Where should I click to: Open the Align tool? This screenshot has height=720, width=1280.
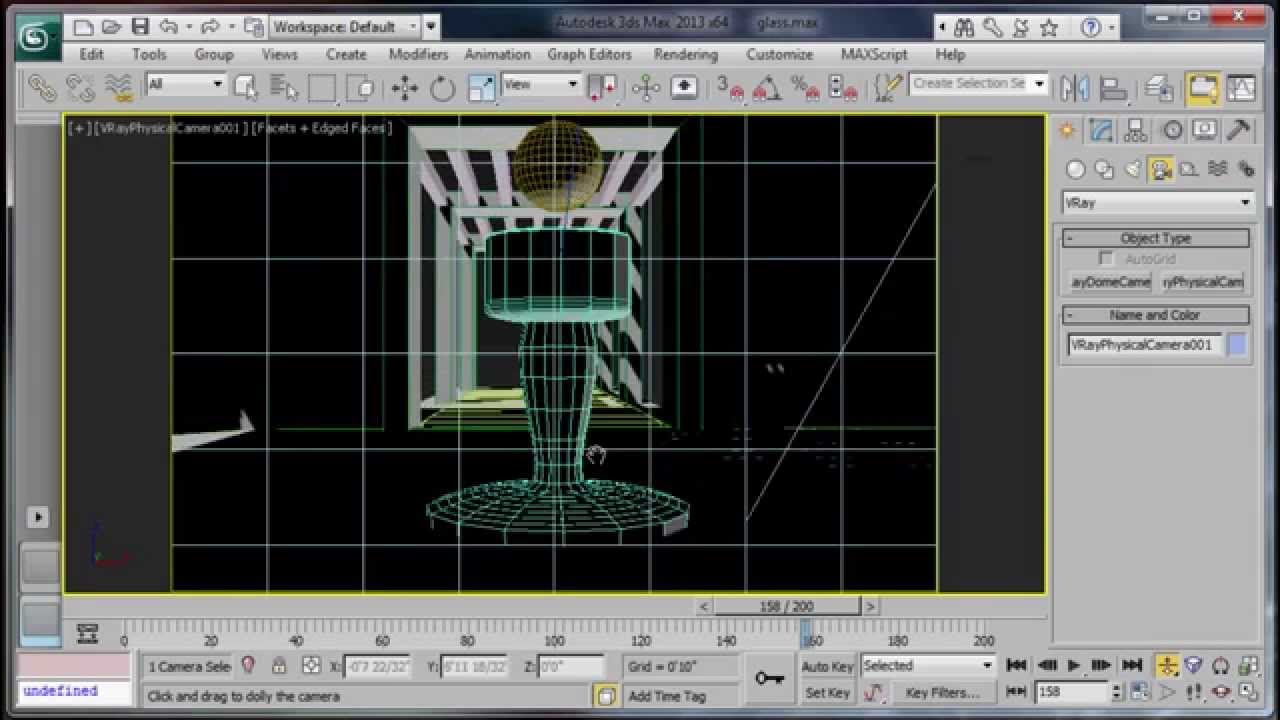pos(1113,89)
